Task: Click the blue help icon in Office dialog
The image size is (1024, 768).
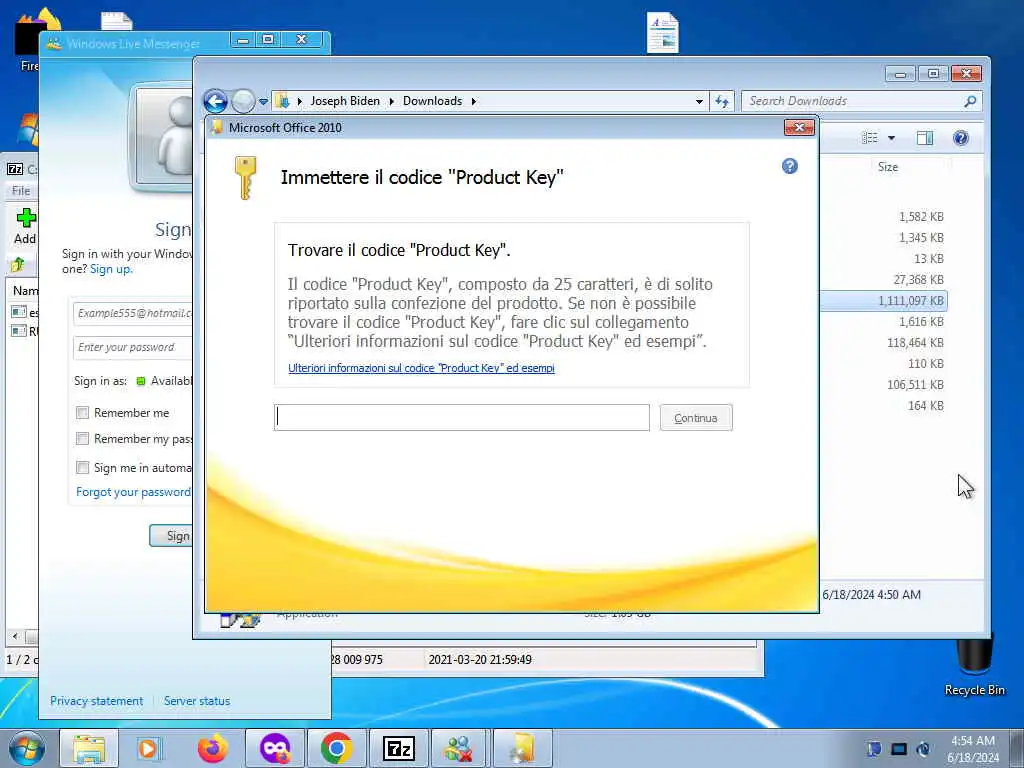Action: click(x=790, y=166)
